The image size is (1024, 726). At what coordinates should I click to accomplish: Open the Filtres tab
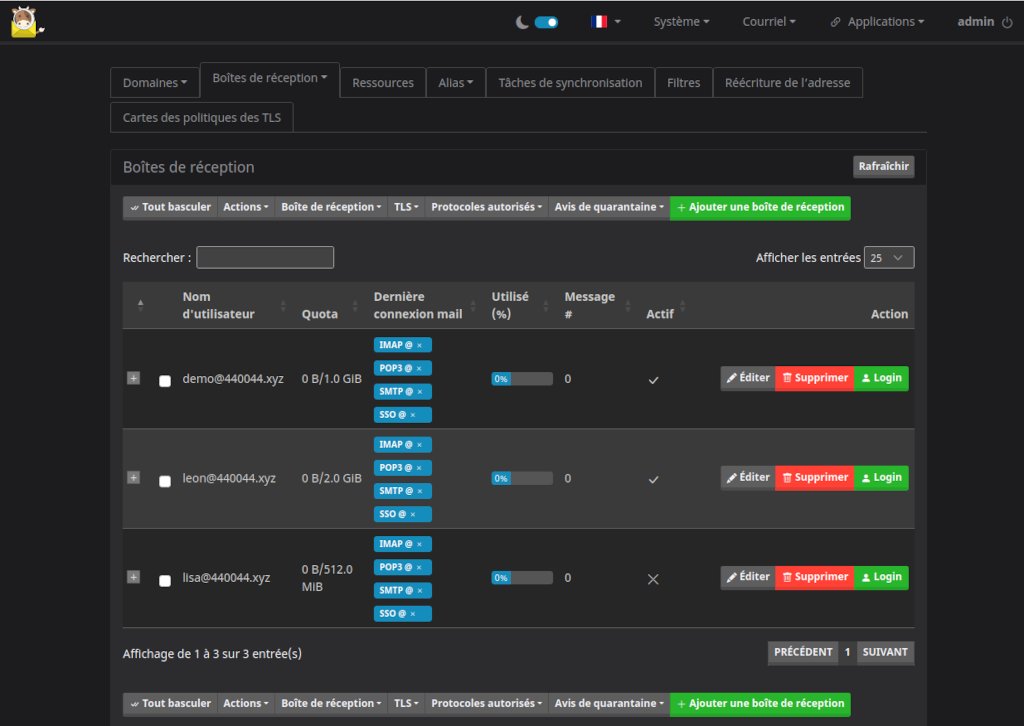click(683, 83)
